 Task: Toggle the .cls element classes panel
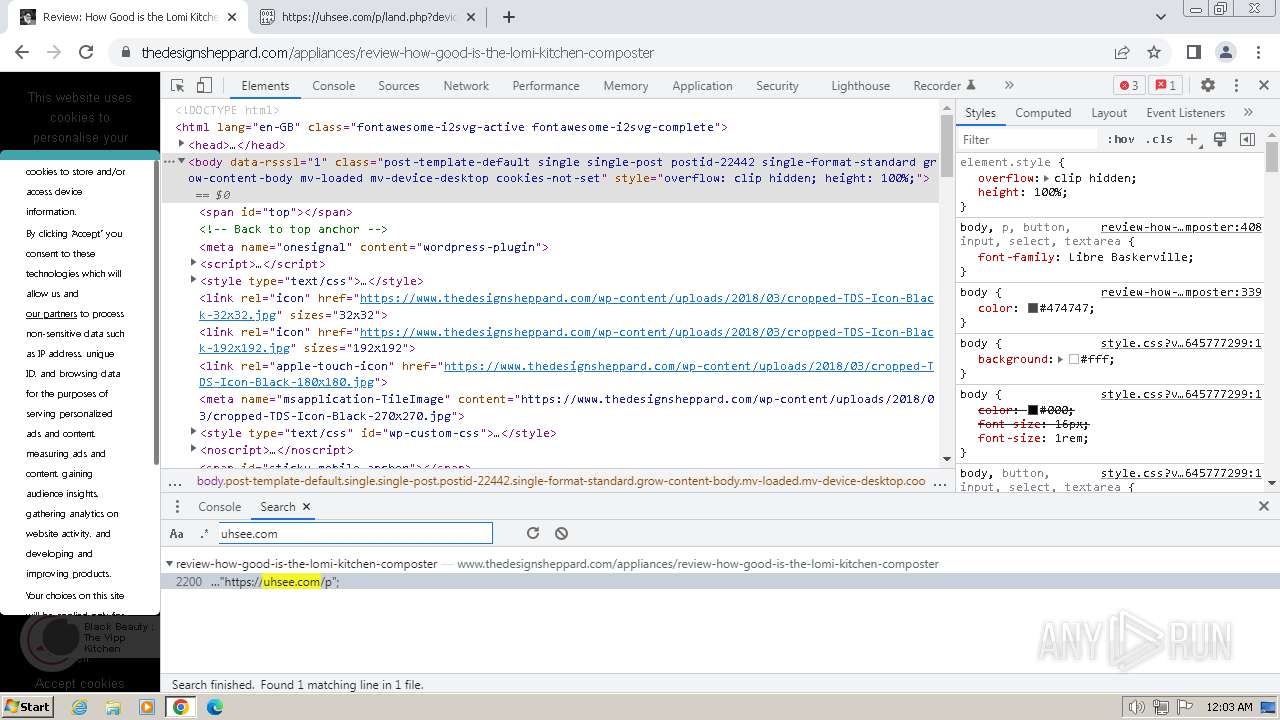[x=1159, y=139]
